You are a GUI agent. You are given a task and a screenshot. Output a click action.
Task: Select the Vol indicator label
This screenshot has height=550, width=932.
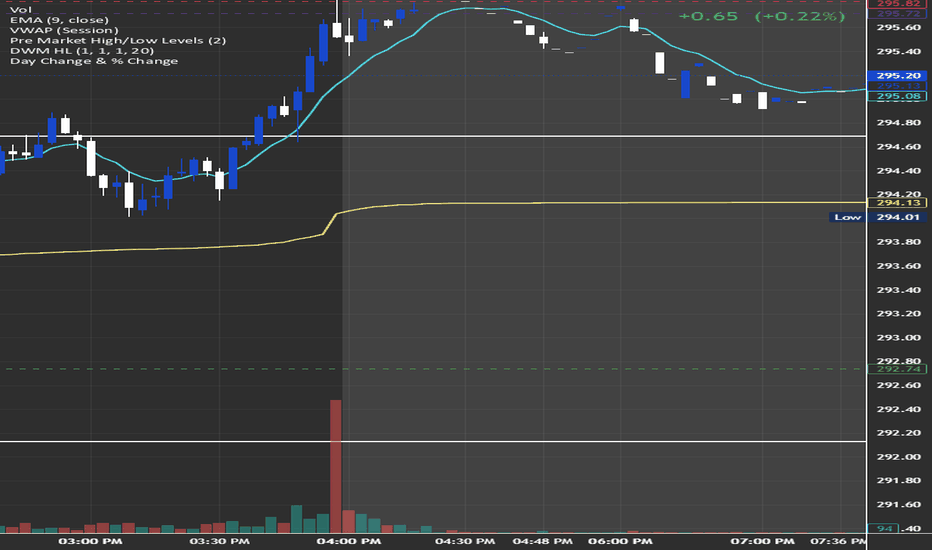coord(21,10)
